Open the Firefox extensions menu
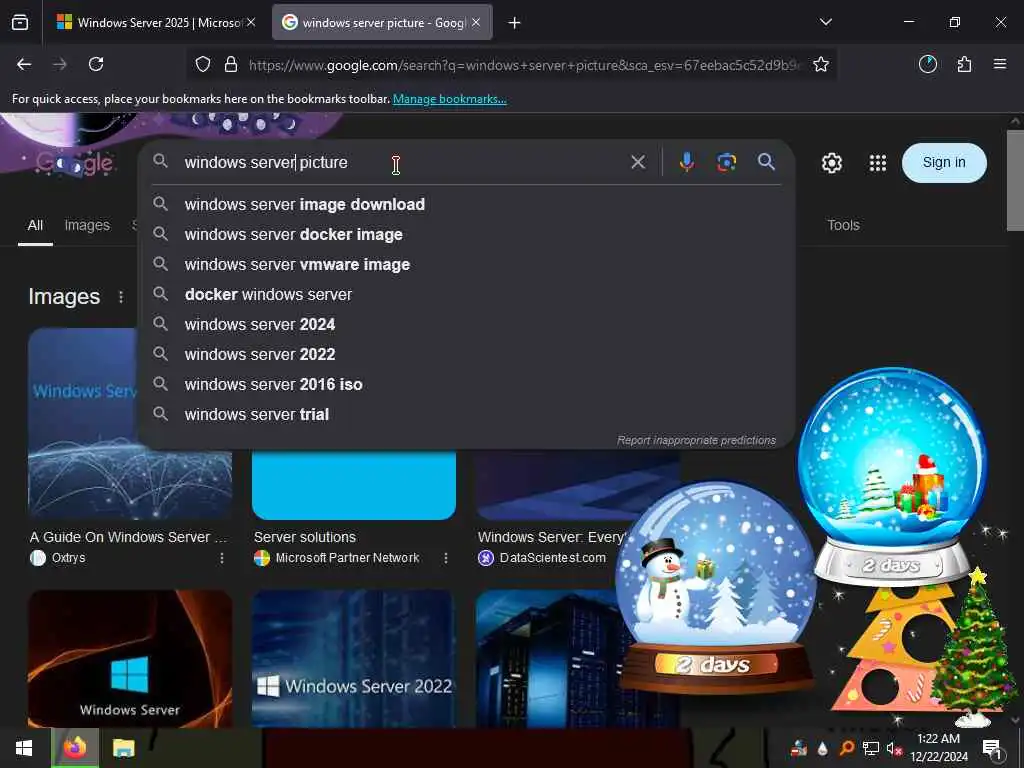The image size is (1024, 768). (964, 64)
